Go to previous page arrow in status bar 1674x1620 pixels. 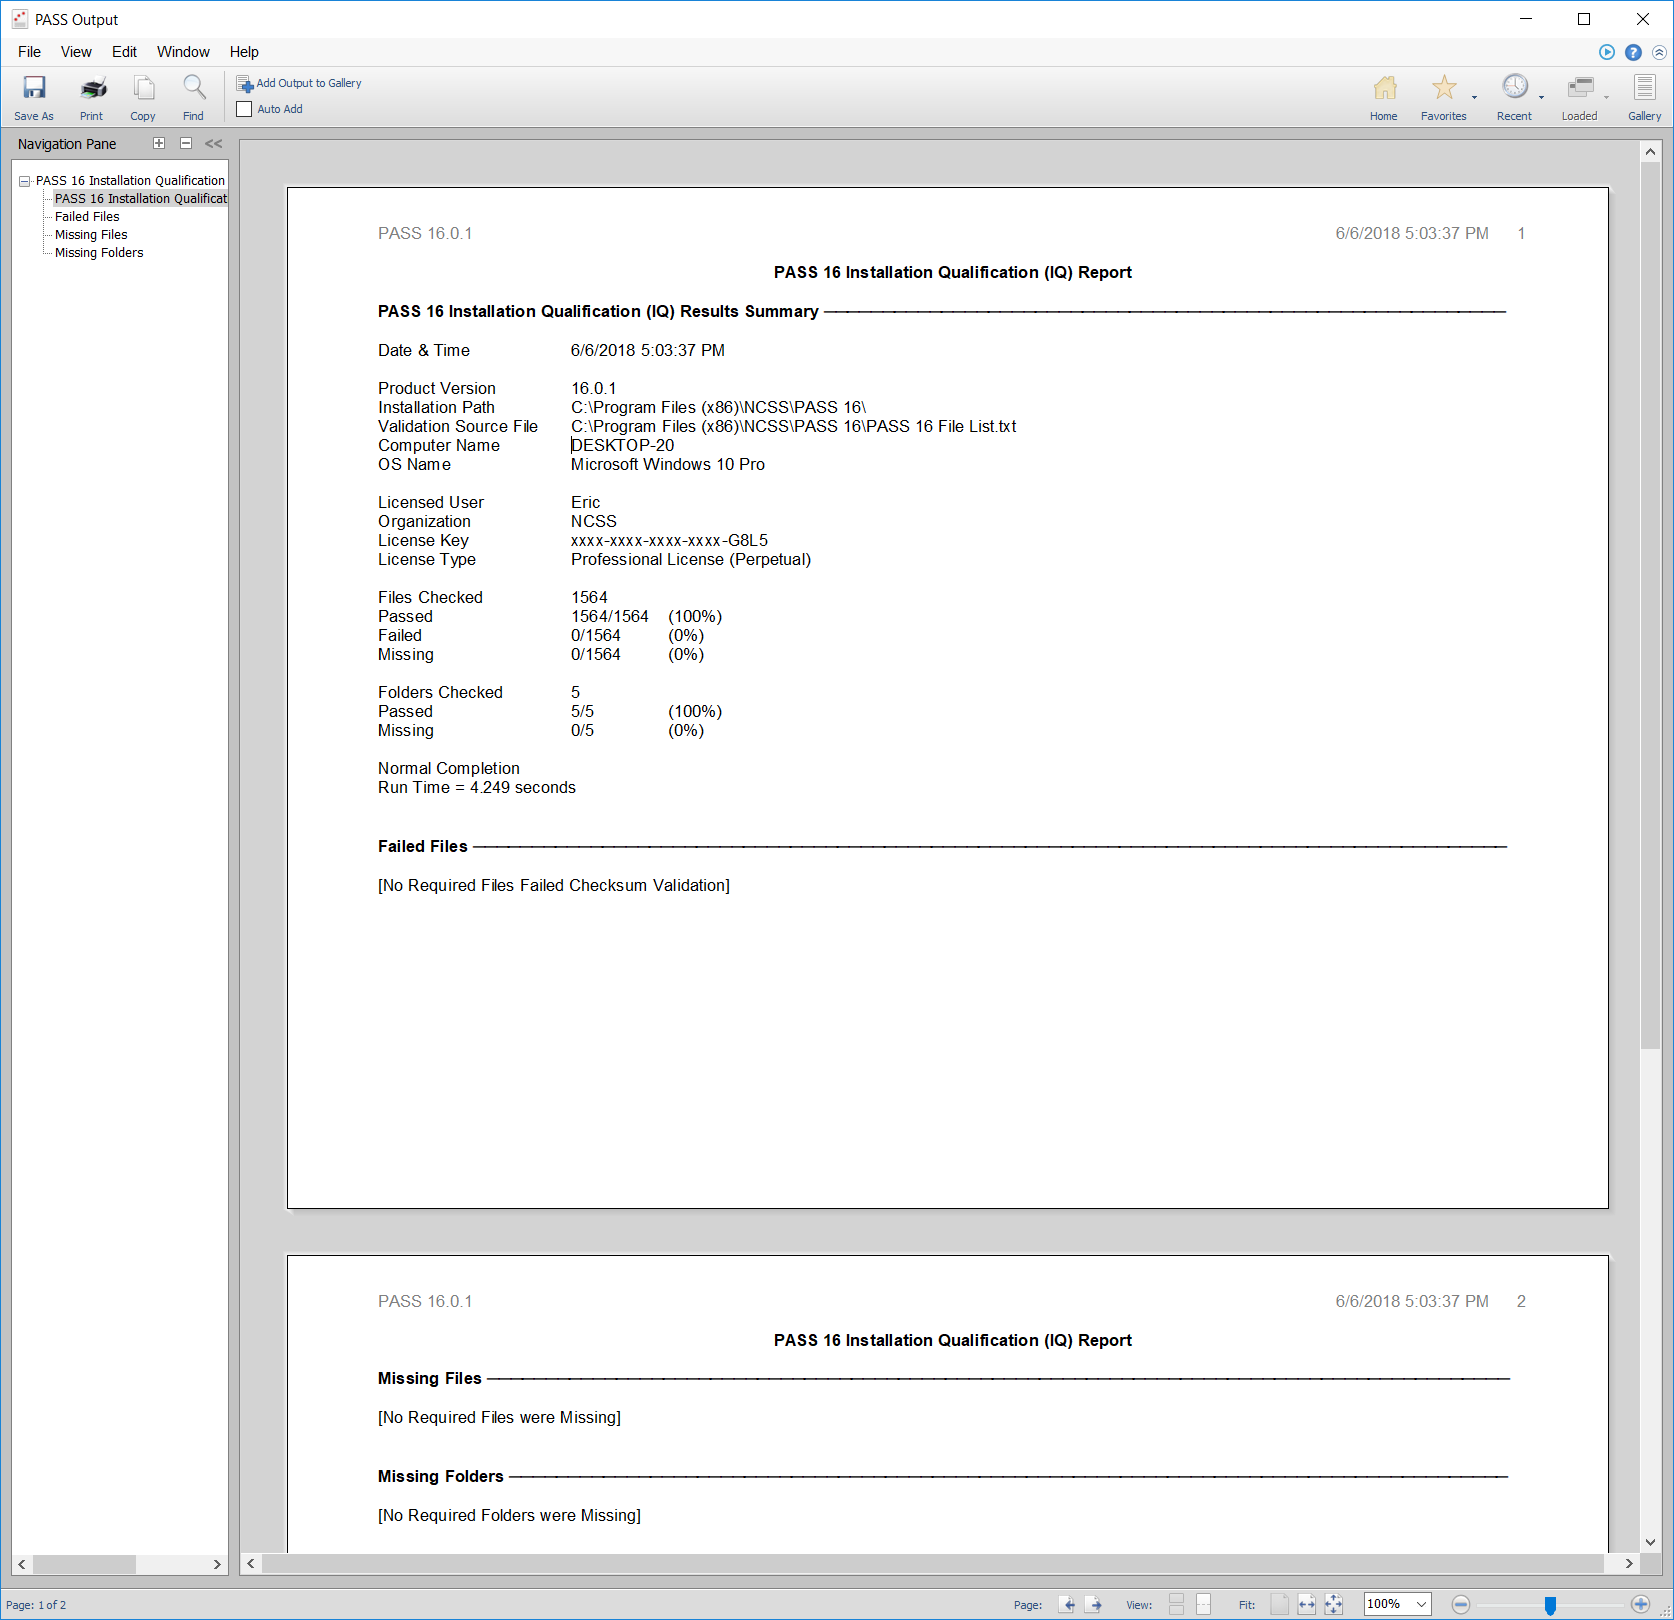[1068, 1604]
